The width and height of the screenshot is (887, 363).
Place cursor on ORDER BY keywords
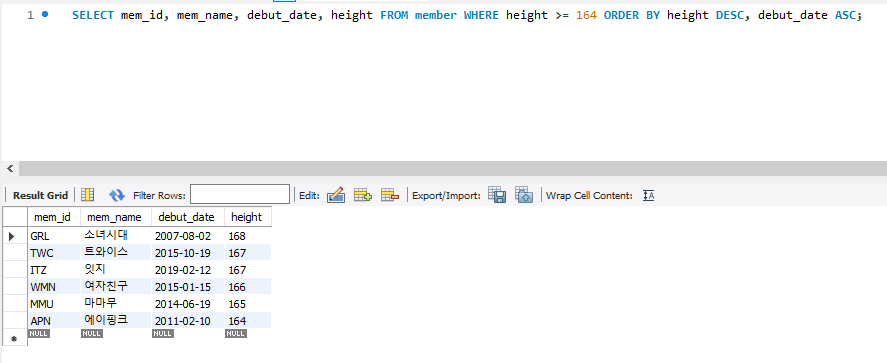pyautogui.click(x=632, y=15)
